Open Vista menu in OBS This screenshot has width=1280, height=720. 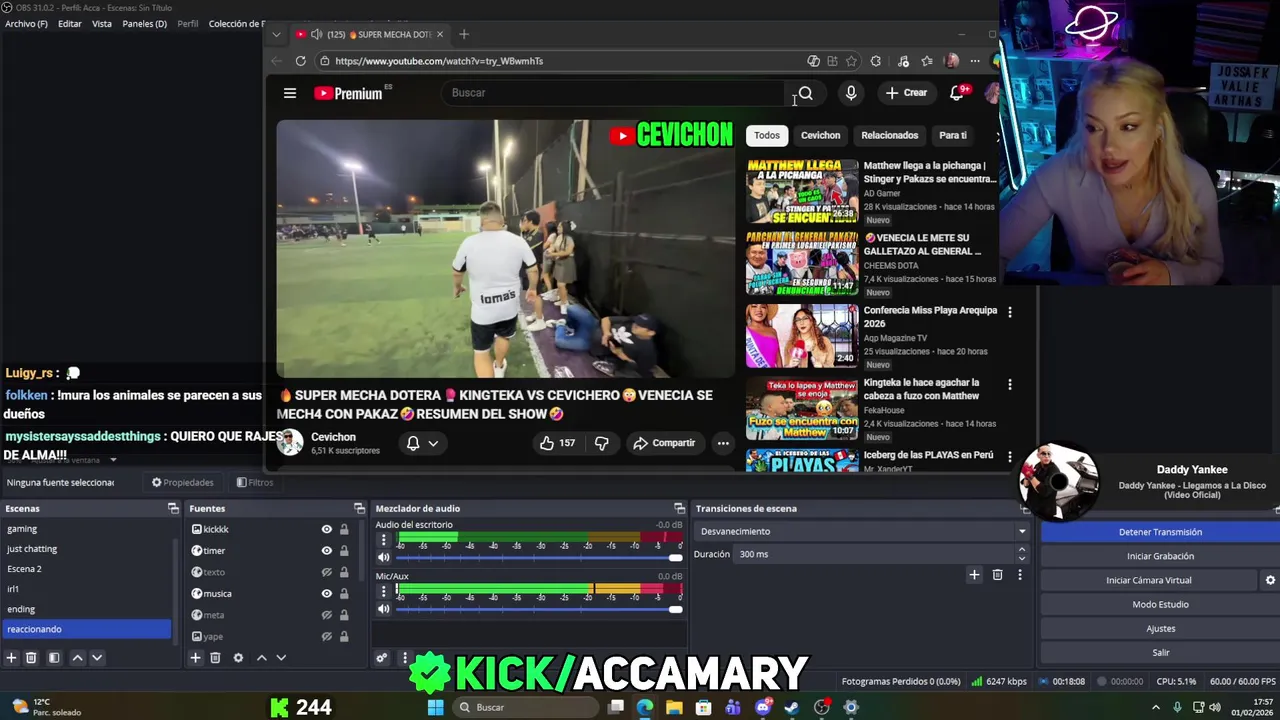(x=102, y=24)
